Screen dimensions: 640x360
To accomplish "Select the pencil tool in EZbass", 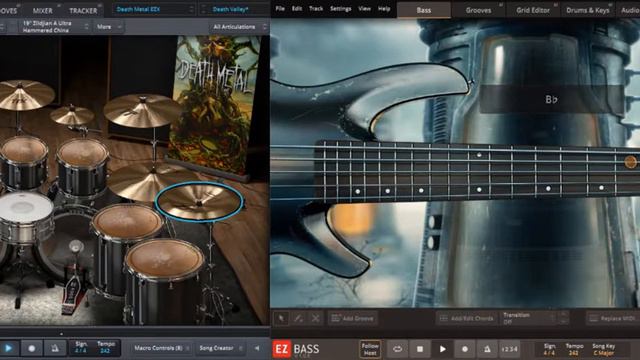I will coord(298,318).
